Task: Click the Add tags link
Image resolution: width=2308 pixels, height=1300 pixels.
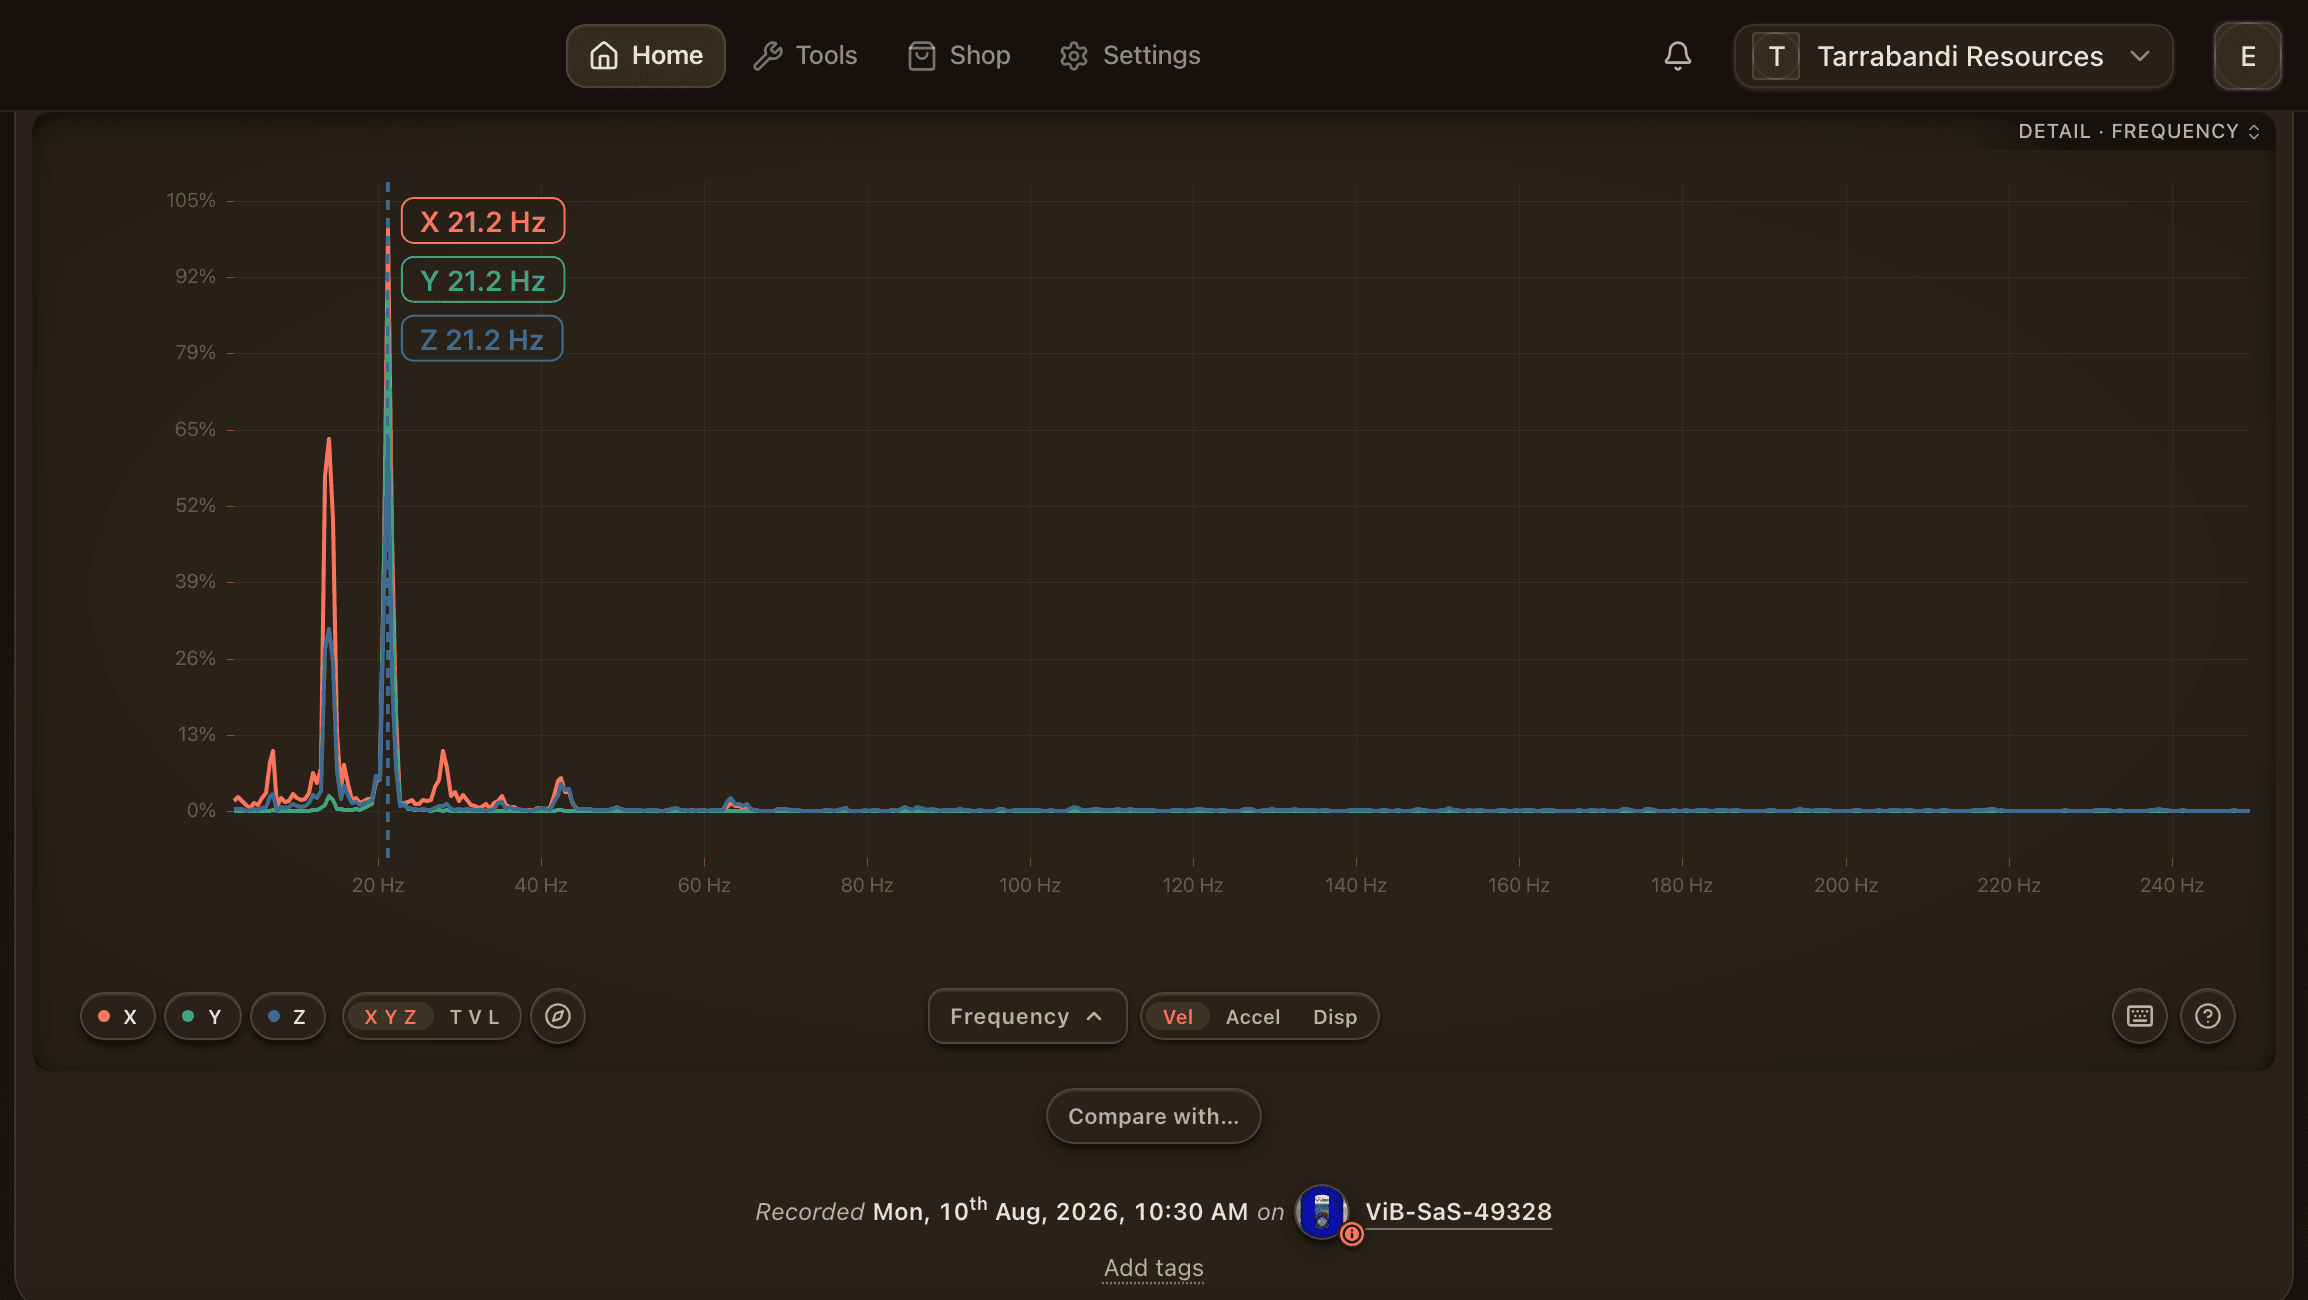Action: pos(1153,1268)
